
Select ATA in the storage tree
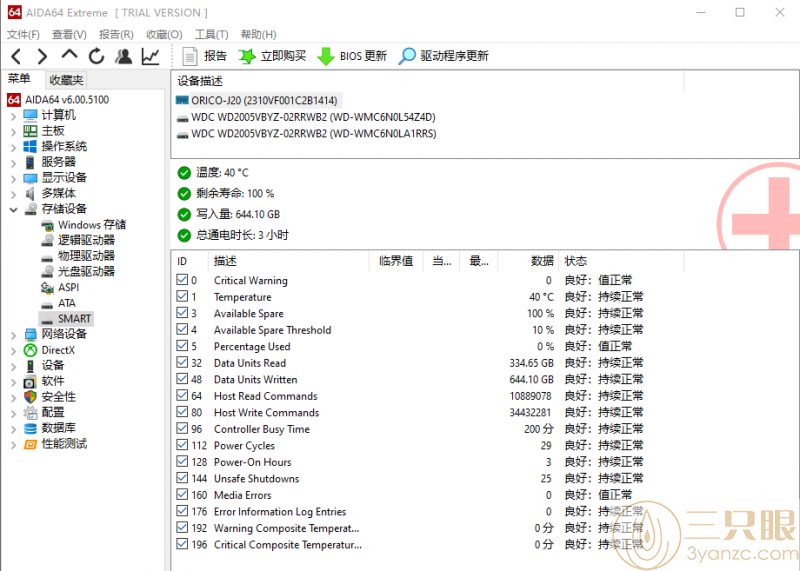[x=67, y=303]
